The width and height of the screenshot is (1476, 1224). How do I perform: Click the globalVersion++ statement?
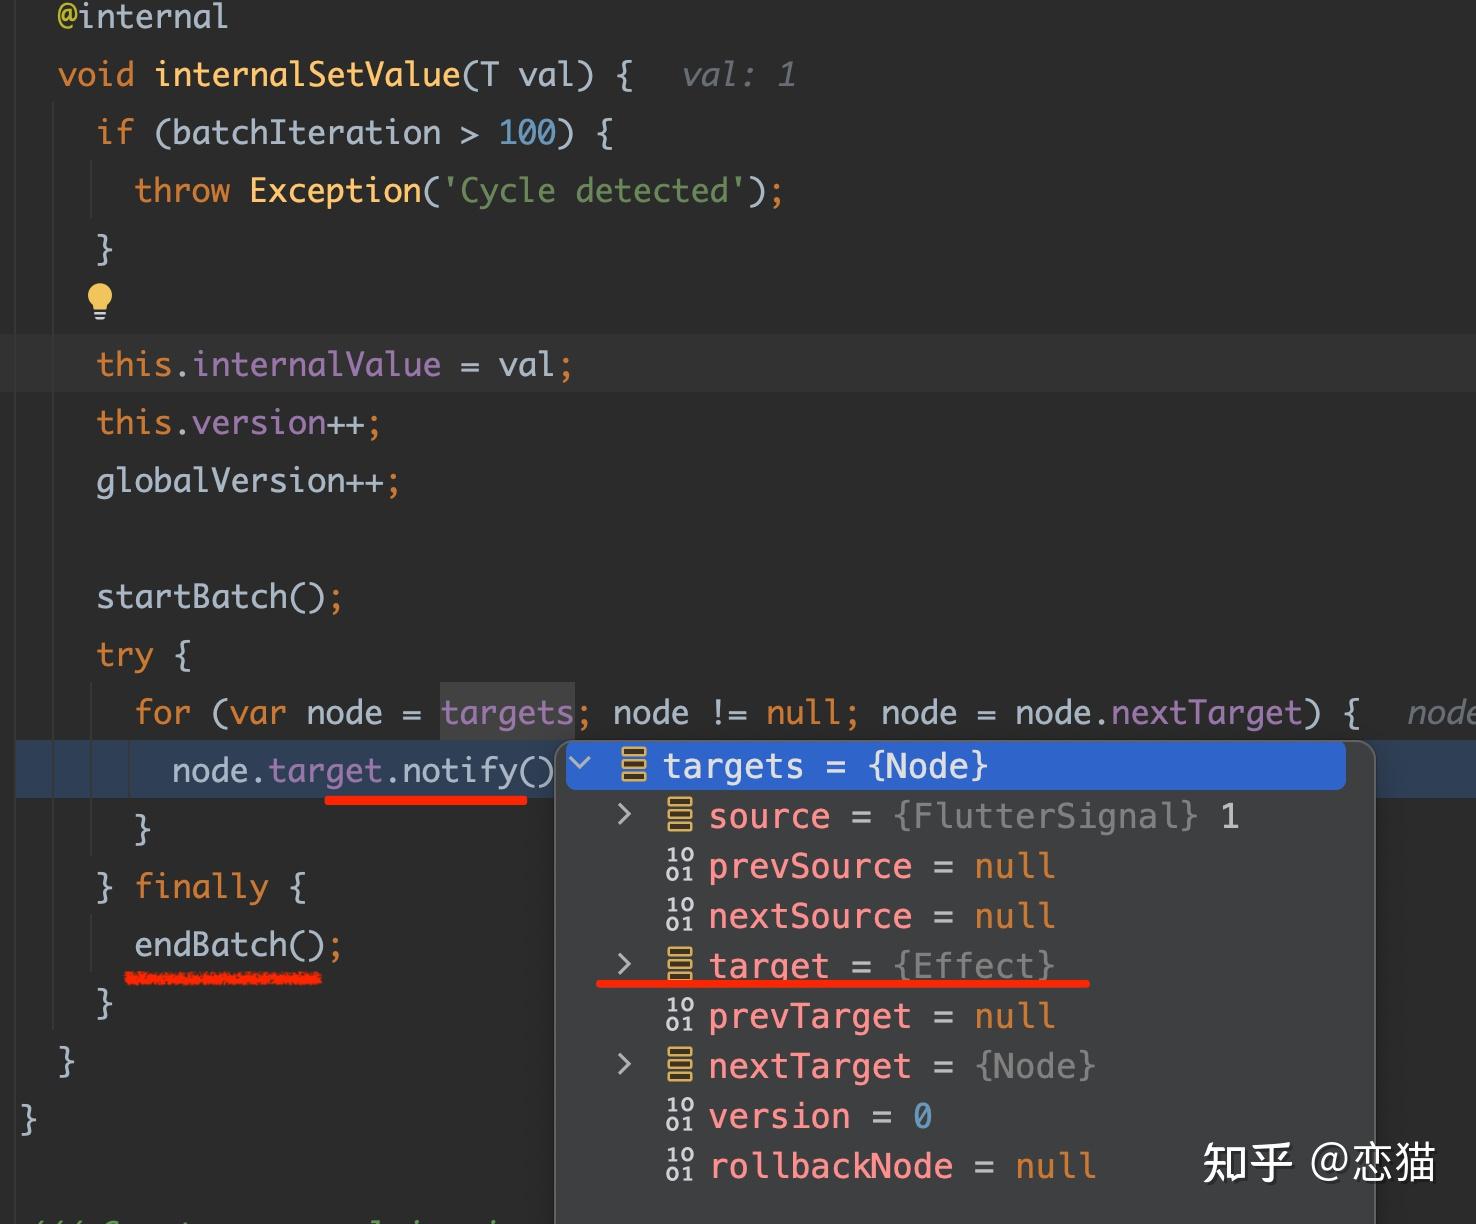click(247, 481)
